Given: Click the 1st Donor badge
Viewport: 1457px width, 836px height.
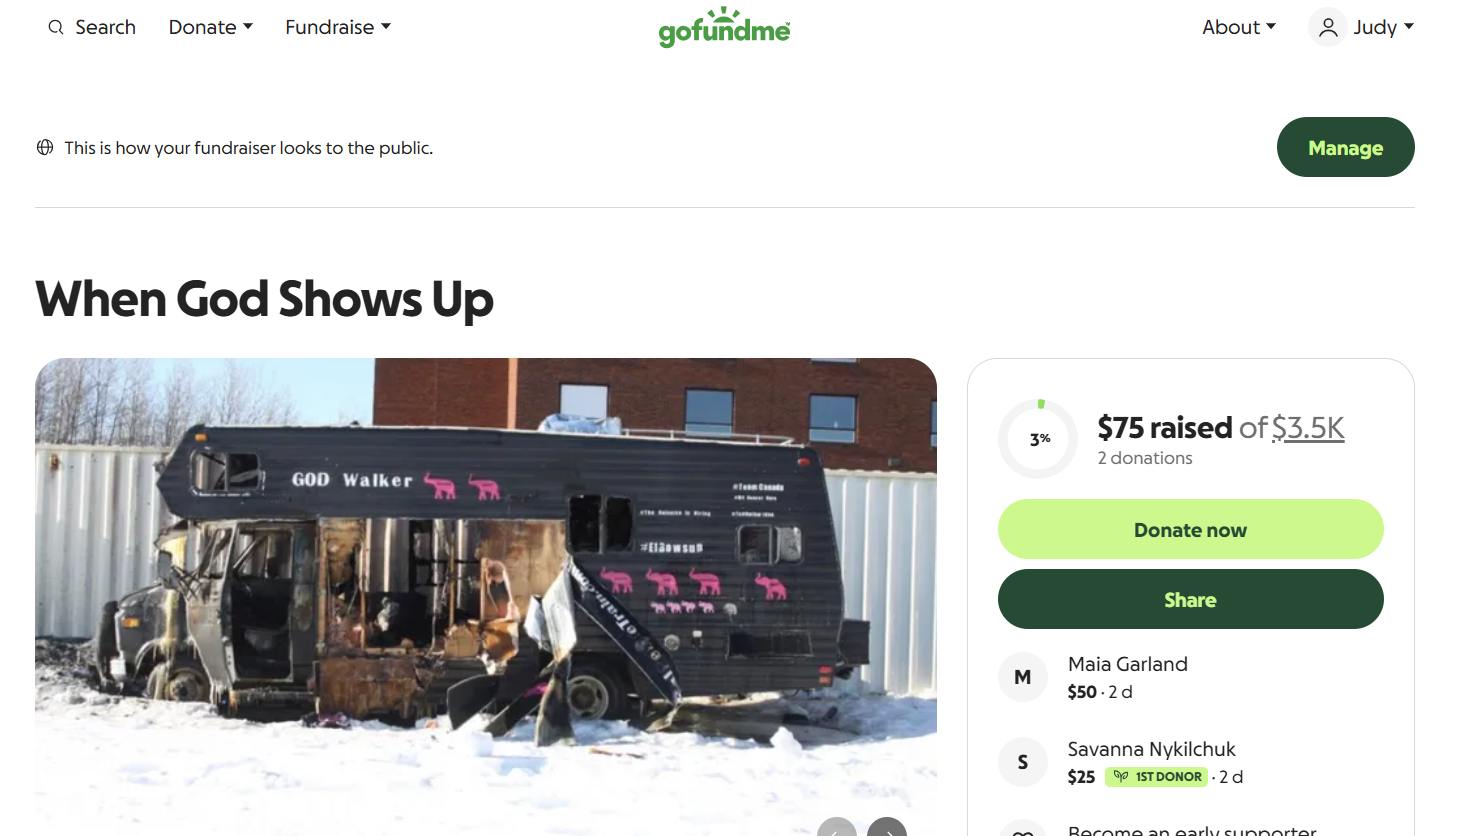Looking at the screenshot, I should 1156,777.
